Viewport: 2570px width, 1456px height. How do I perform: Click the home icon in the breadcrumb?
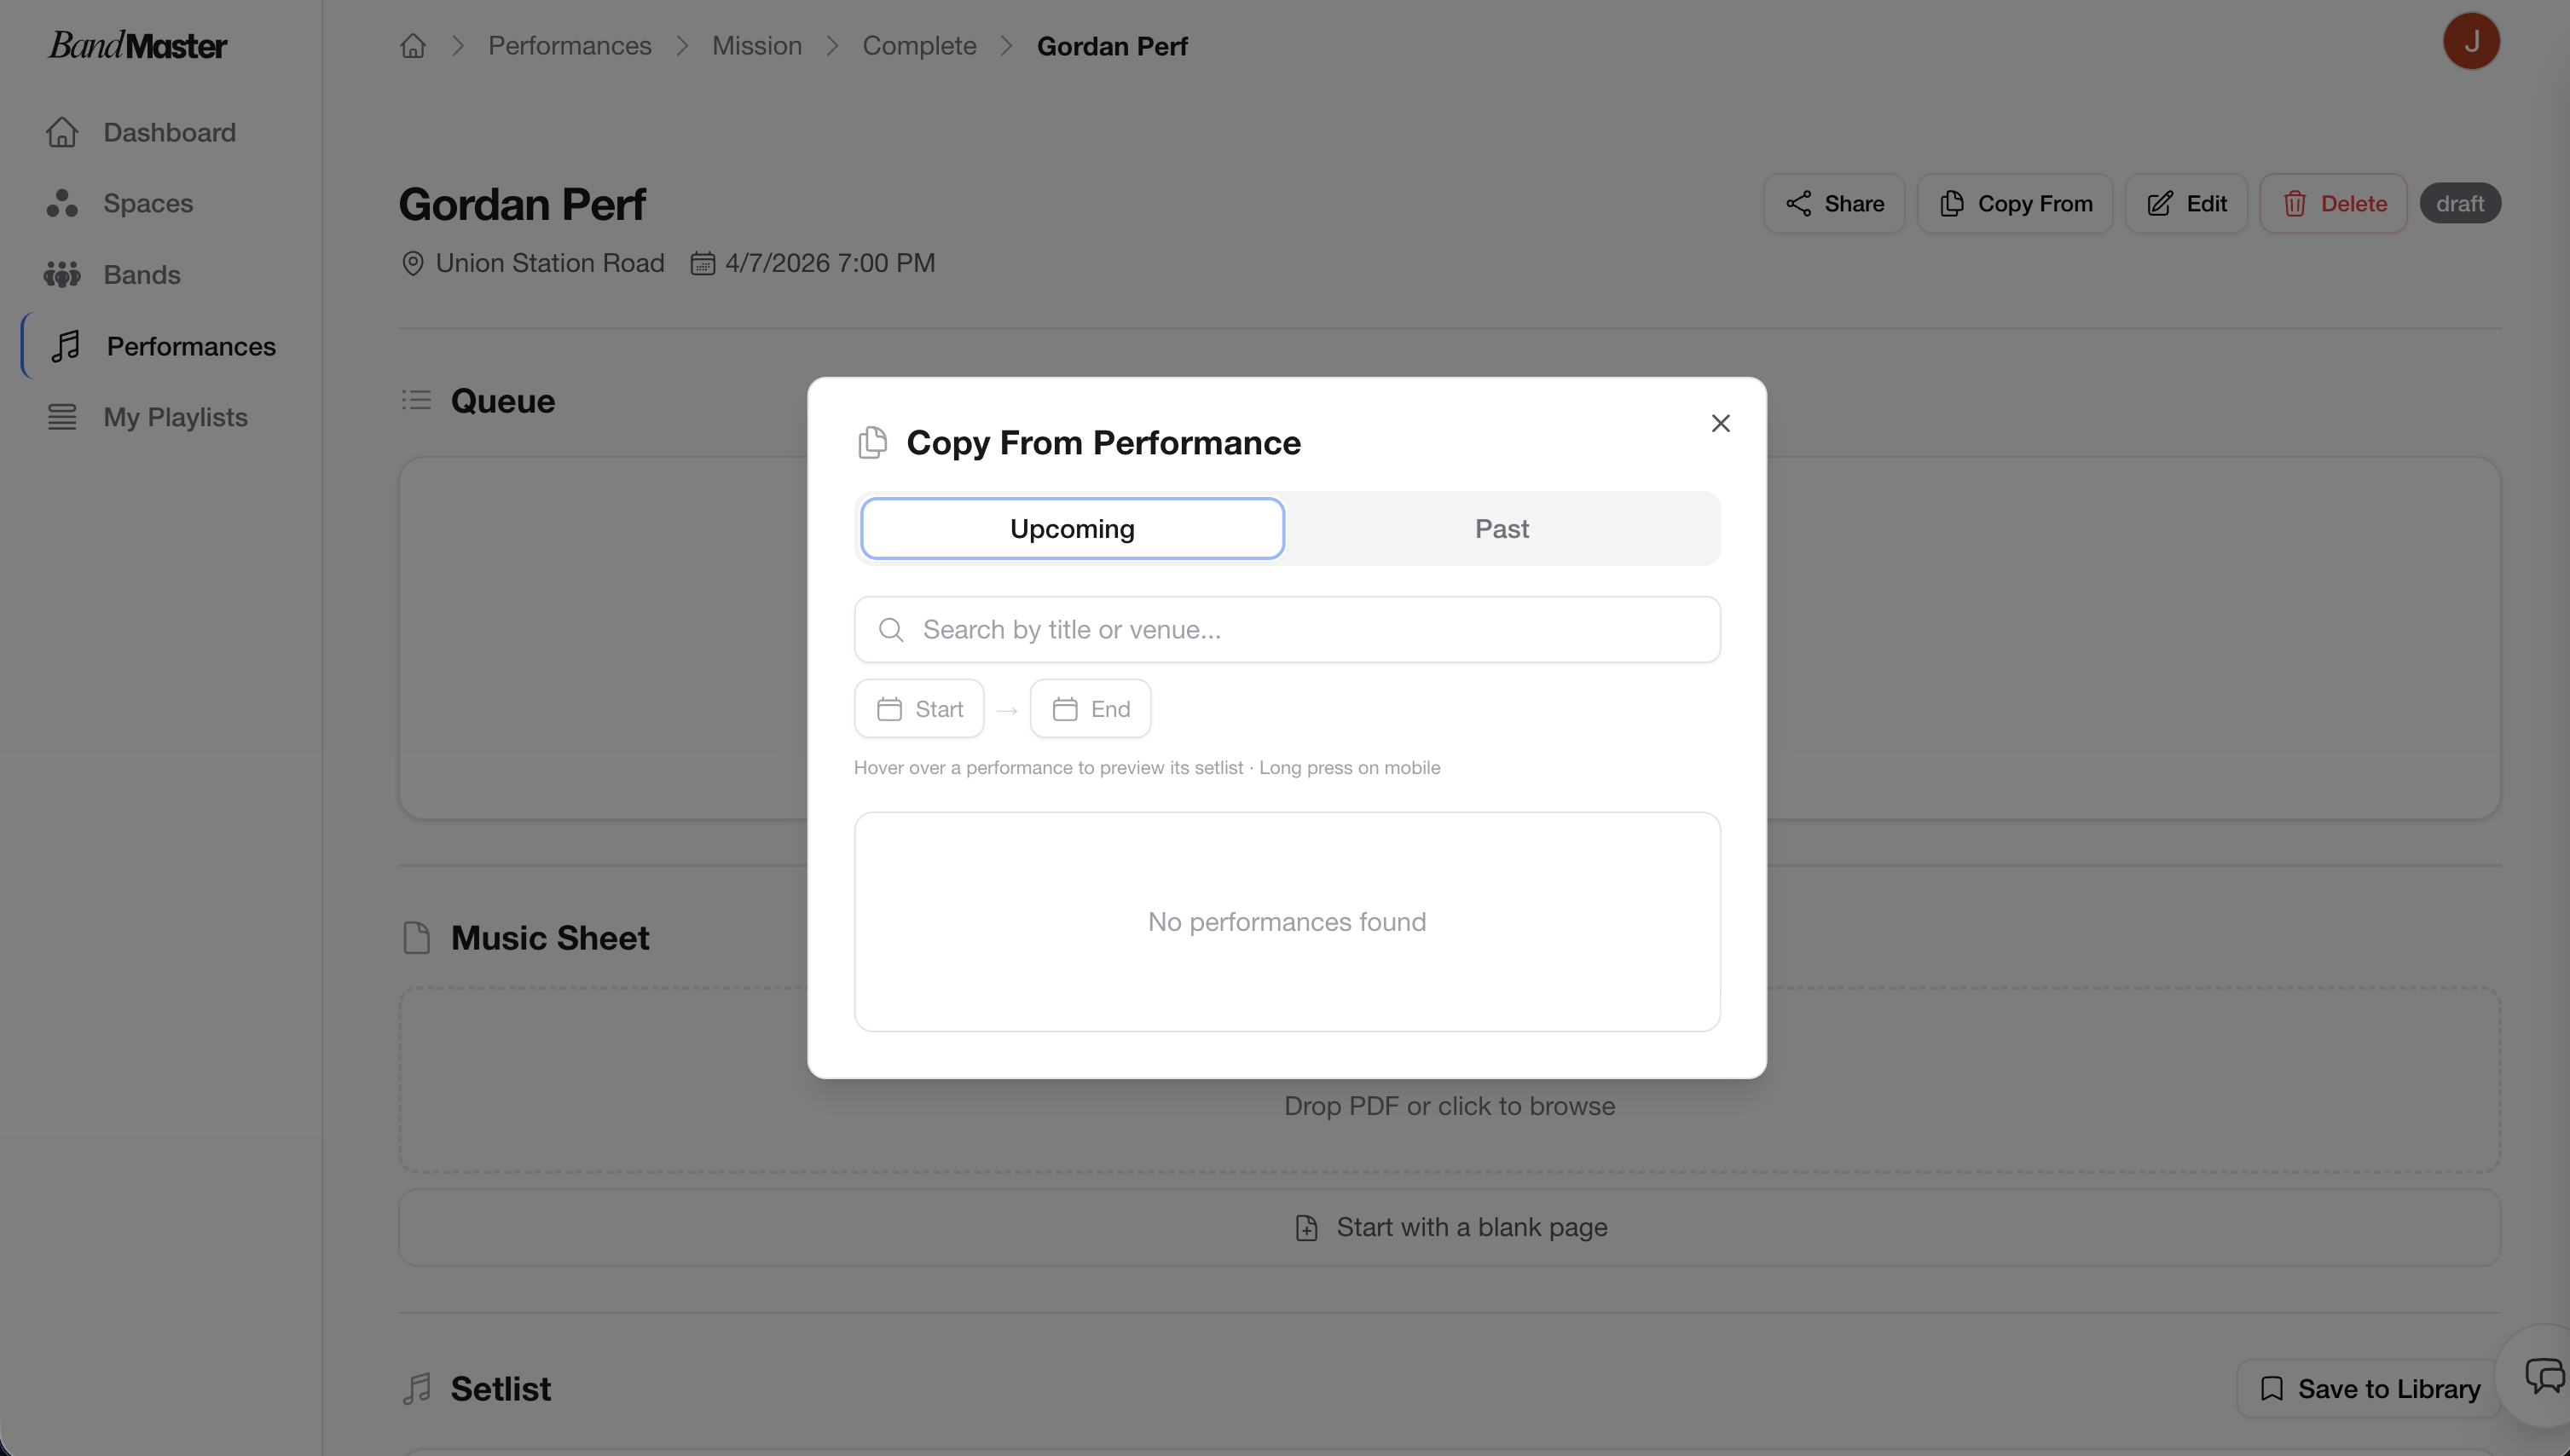413,46
